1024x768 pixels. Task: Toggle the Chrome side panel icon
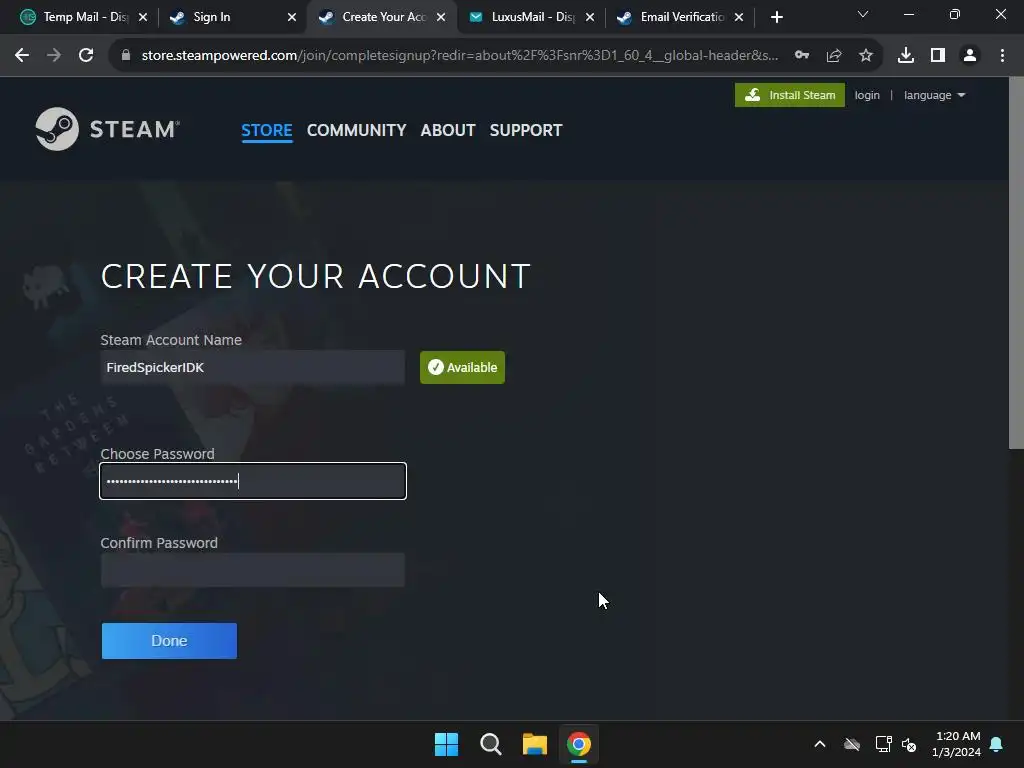938,56
